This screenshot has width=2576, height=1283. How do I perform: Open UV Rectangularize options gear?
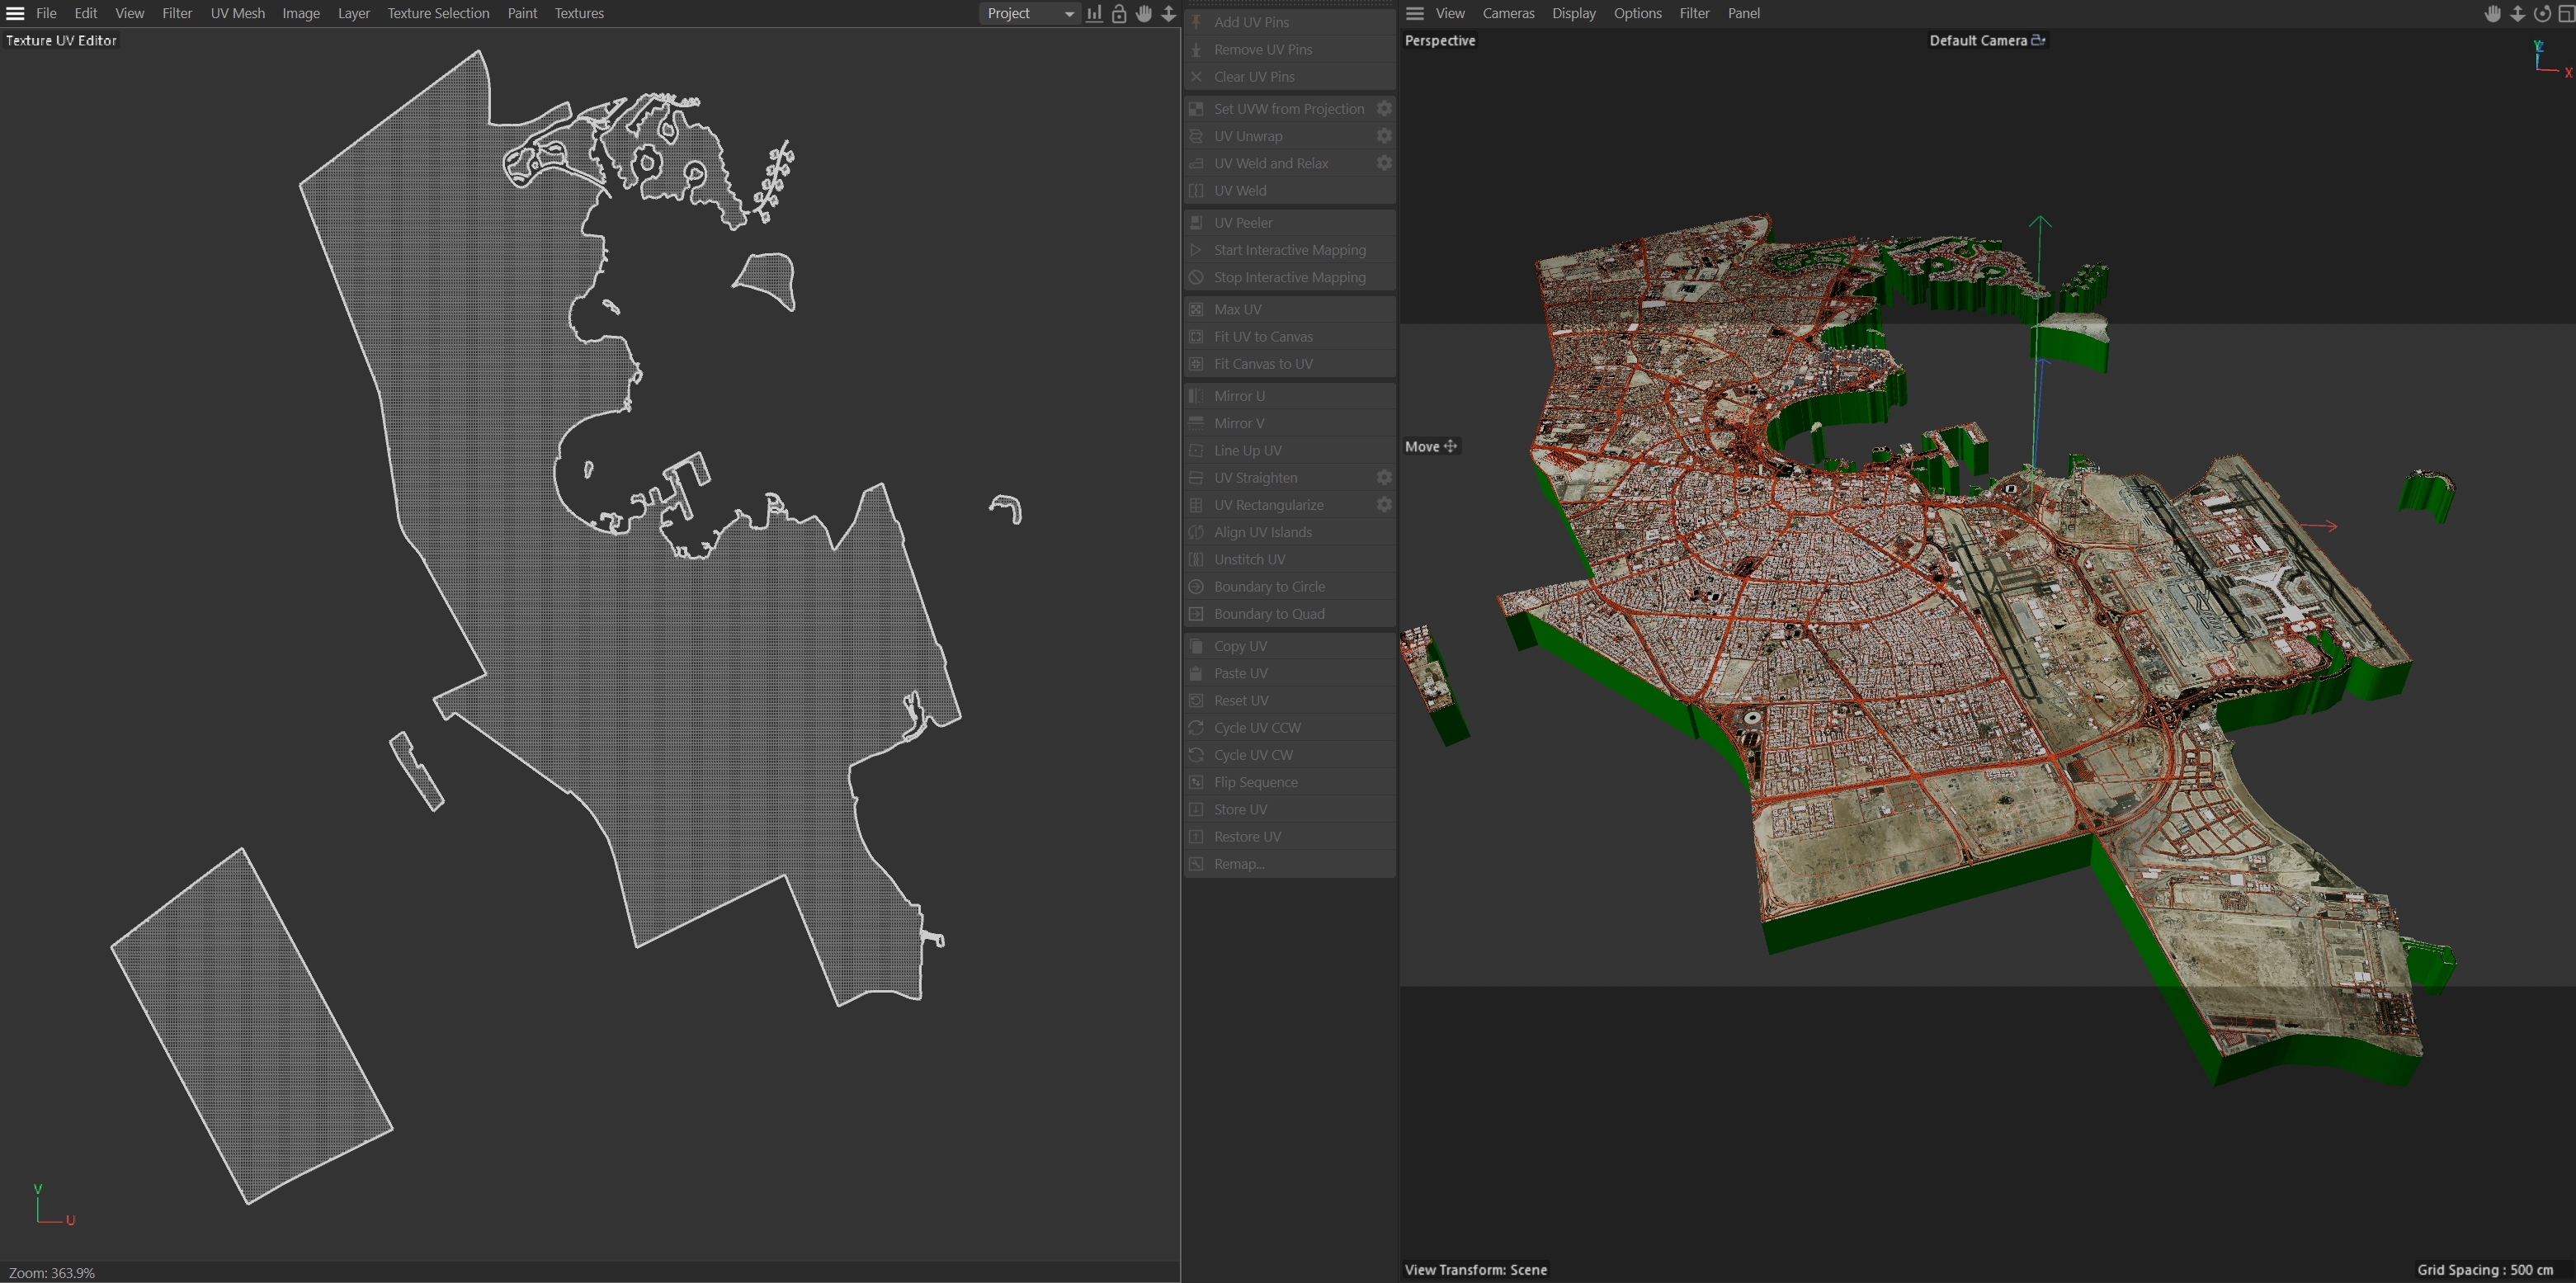[x=1384, y=505]
